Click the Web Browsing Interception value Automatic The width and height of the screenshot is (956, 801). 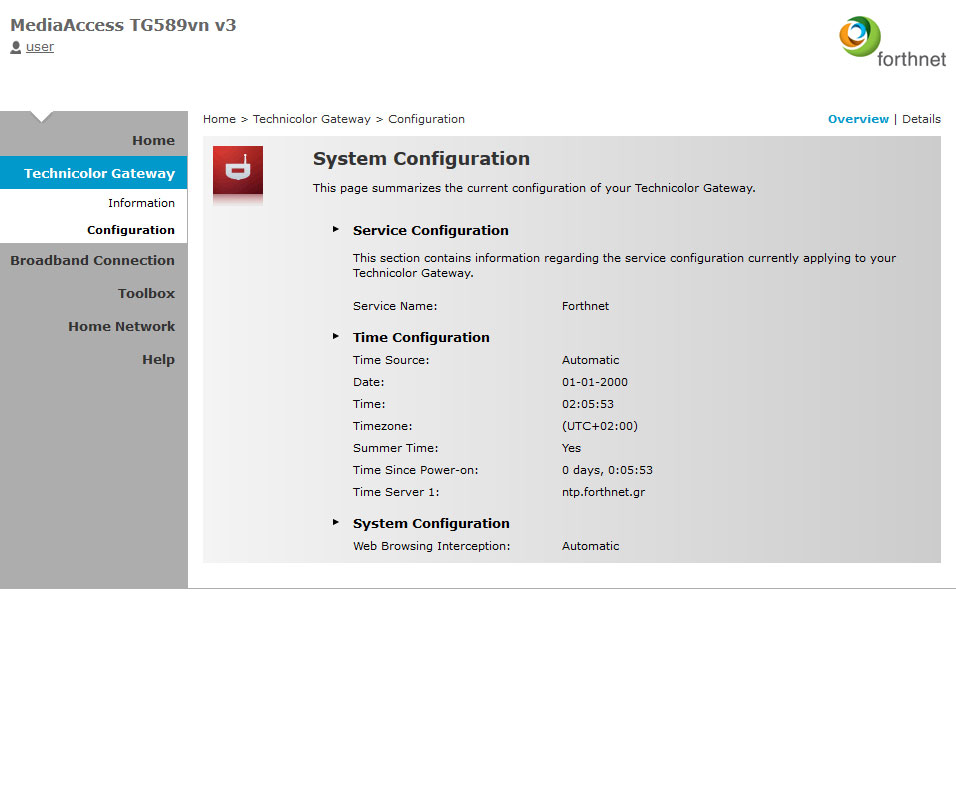coord(590,546)
